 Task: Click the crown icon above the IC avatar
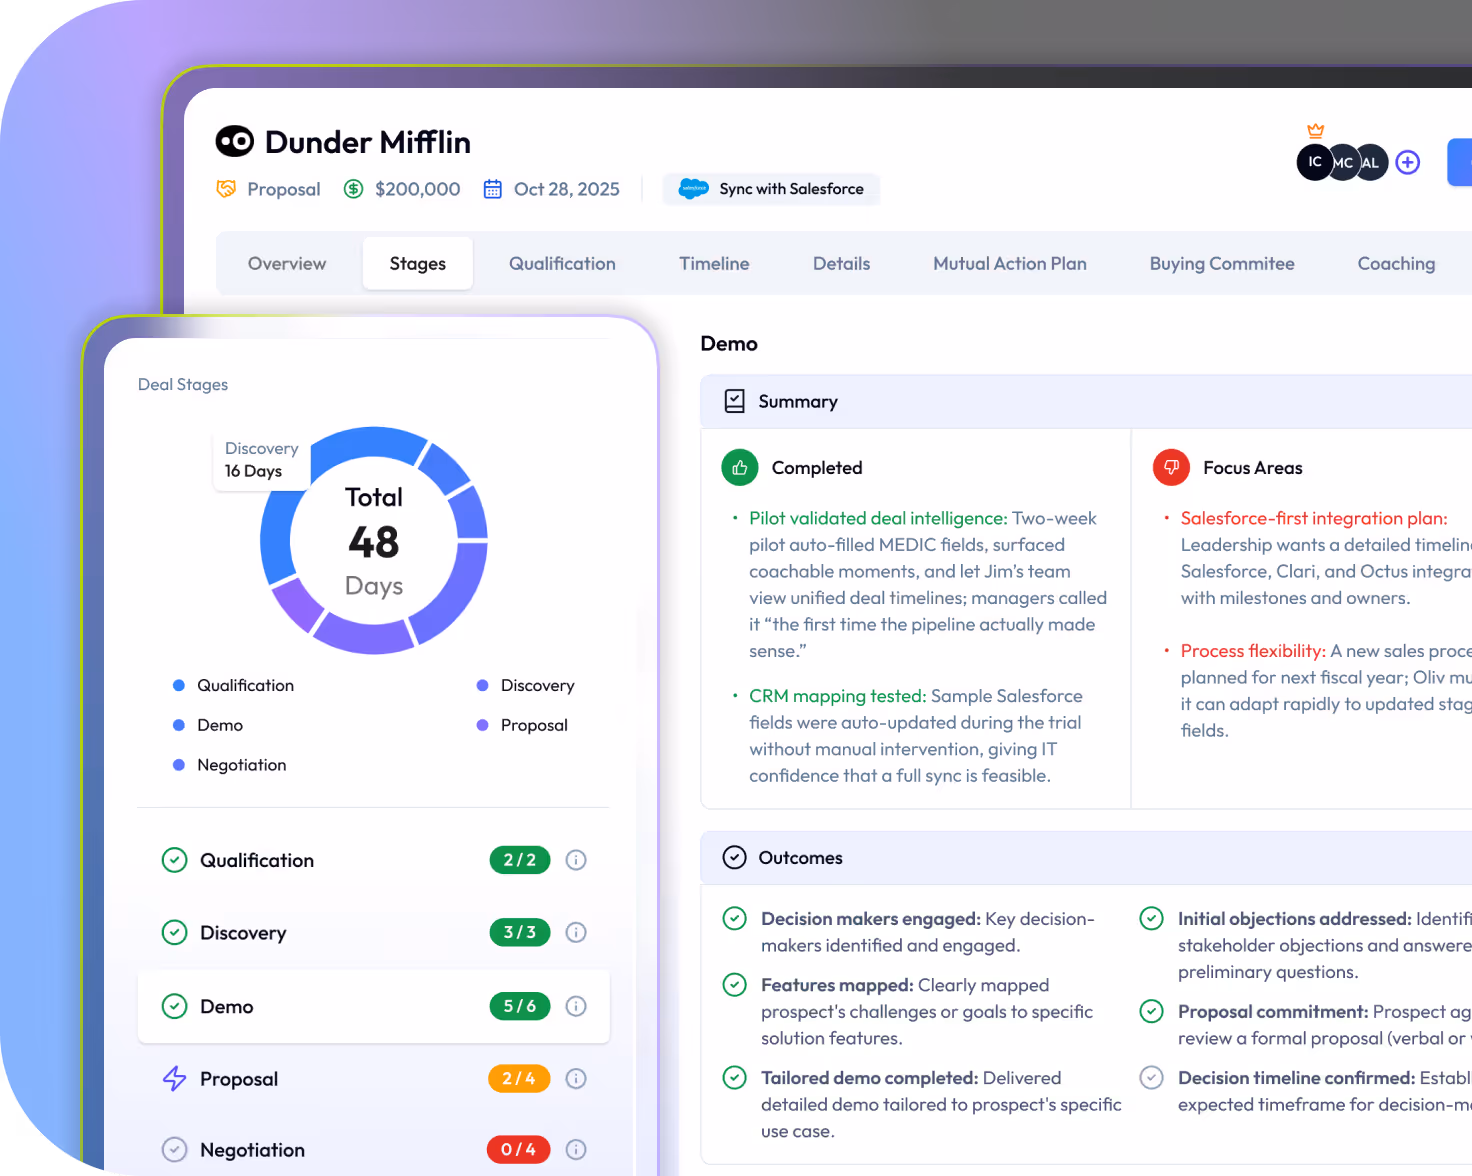[x=1316, y=129]
